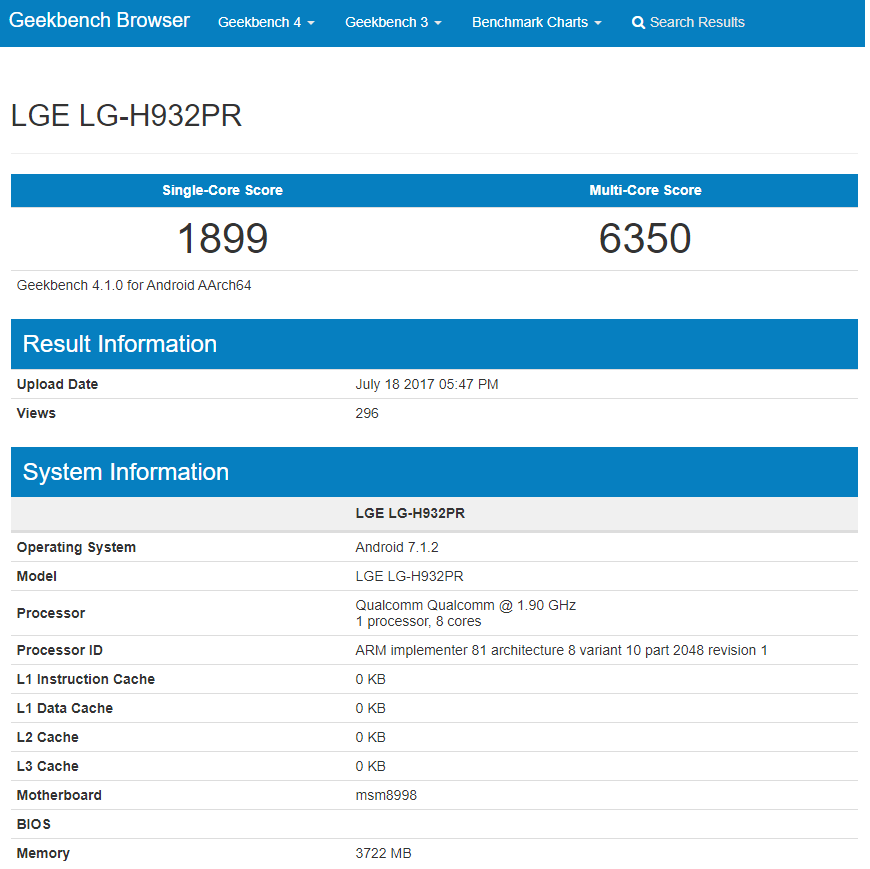Viewport: 870px width, 869px height.
Task: Open the Geekbench Browser home link
Action: point(99,21)
